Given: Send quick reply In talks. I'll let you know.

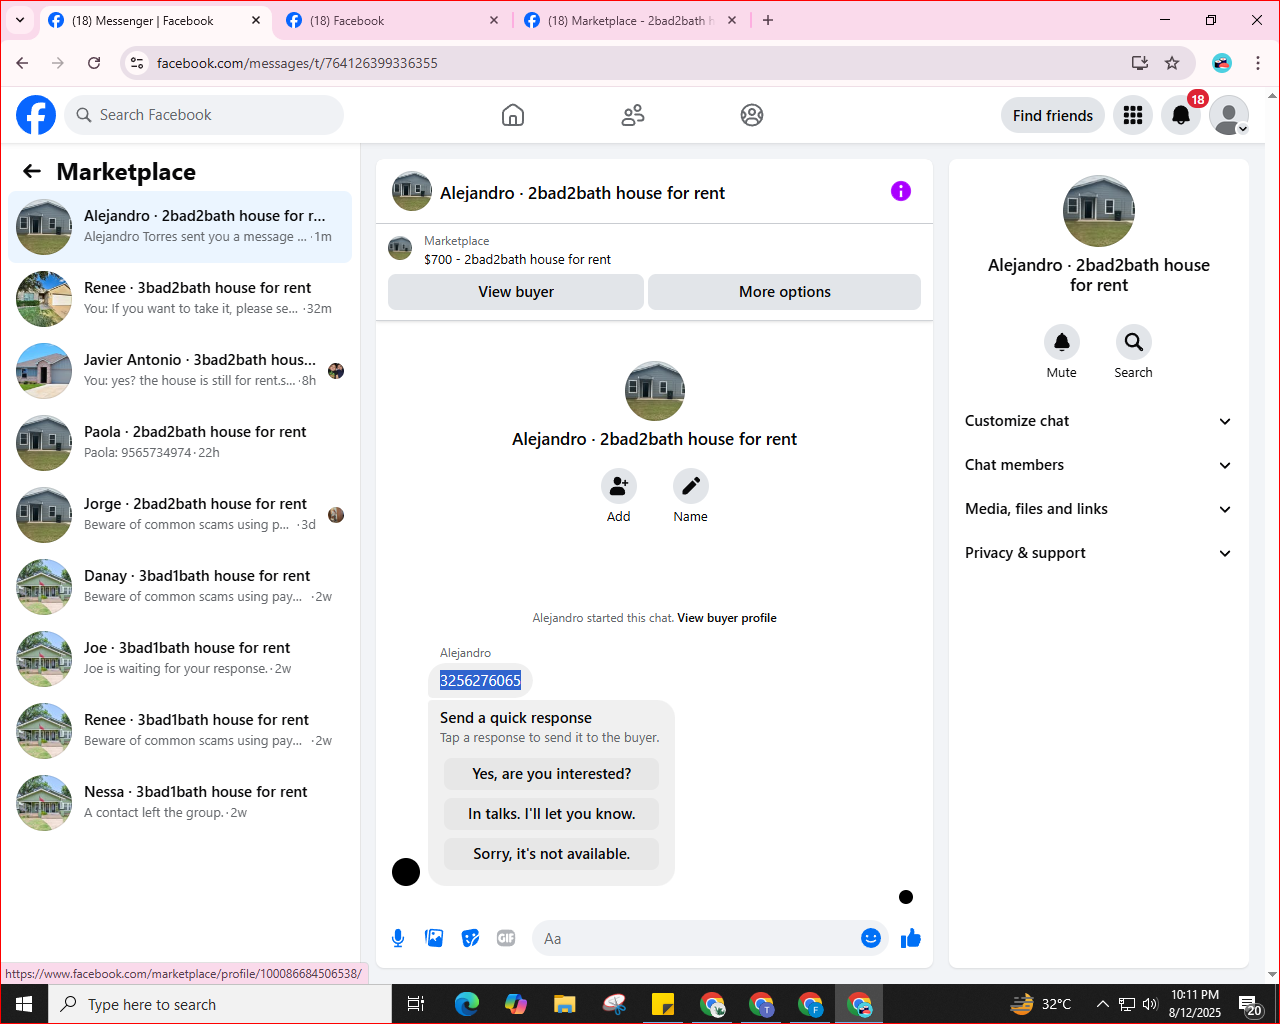Looking at the screenshot, I should pos(552,814).
